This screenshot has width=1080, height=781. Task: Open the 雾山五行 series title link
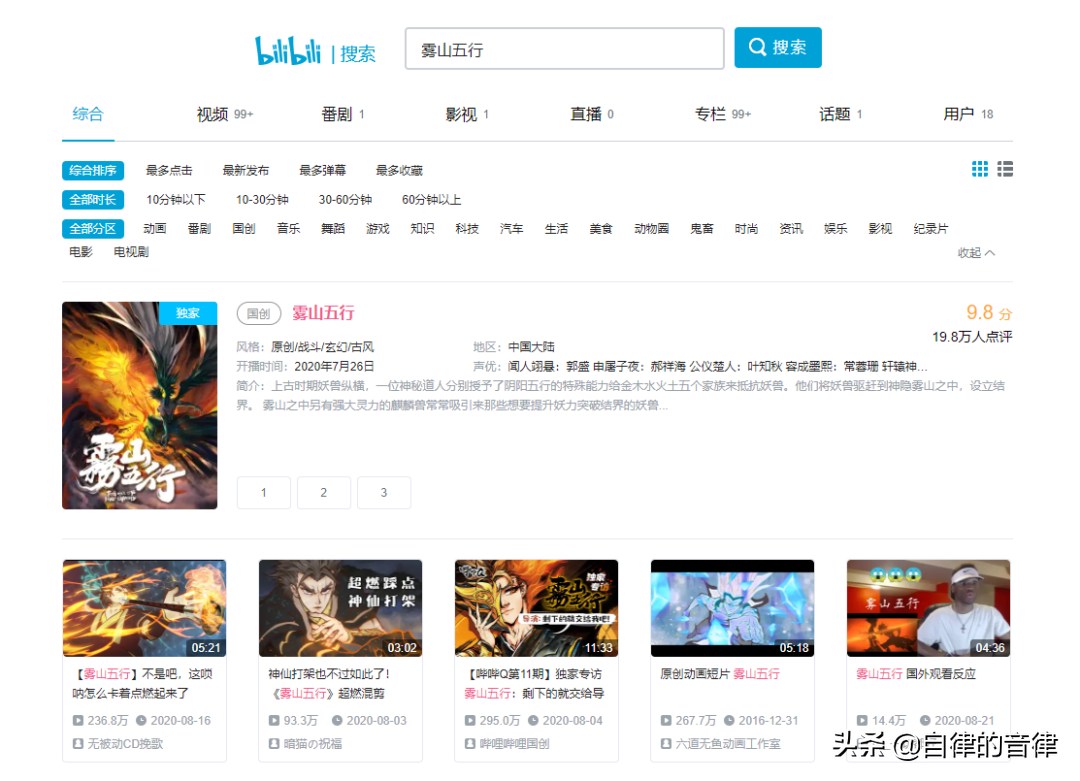click(323, 313)
